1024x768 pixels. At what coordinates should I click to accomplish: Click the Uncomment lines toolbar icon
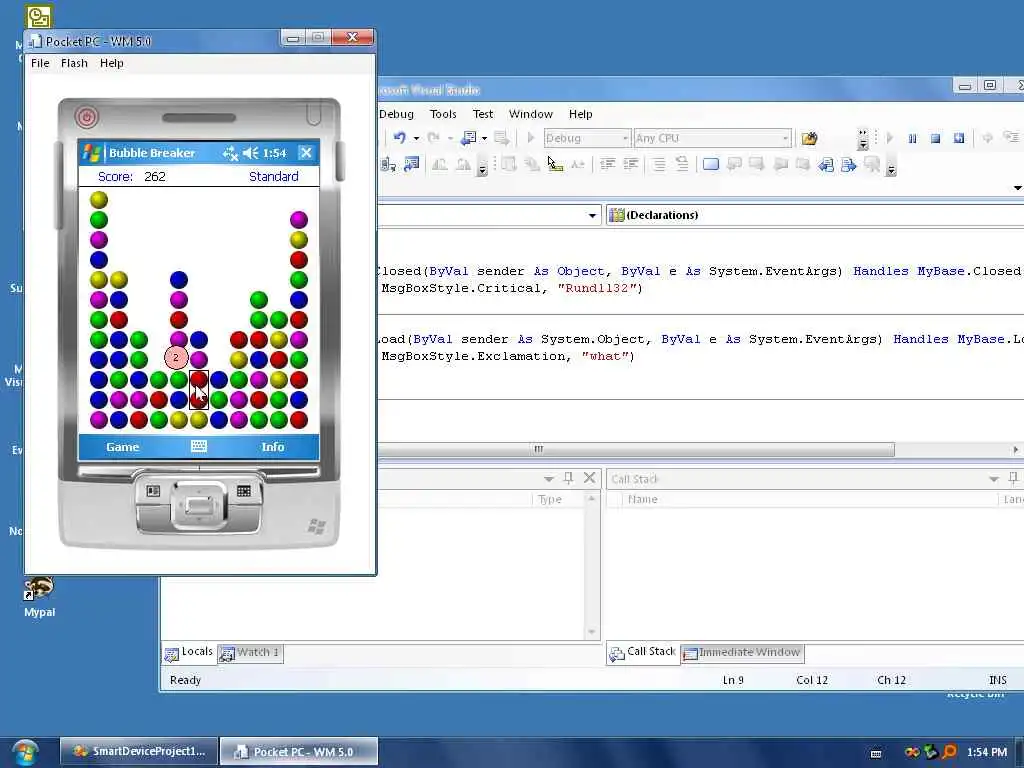(x=682, y=165)
